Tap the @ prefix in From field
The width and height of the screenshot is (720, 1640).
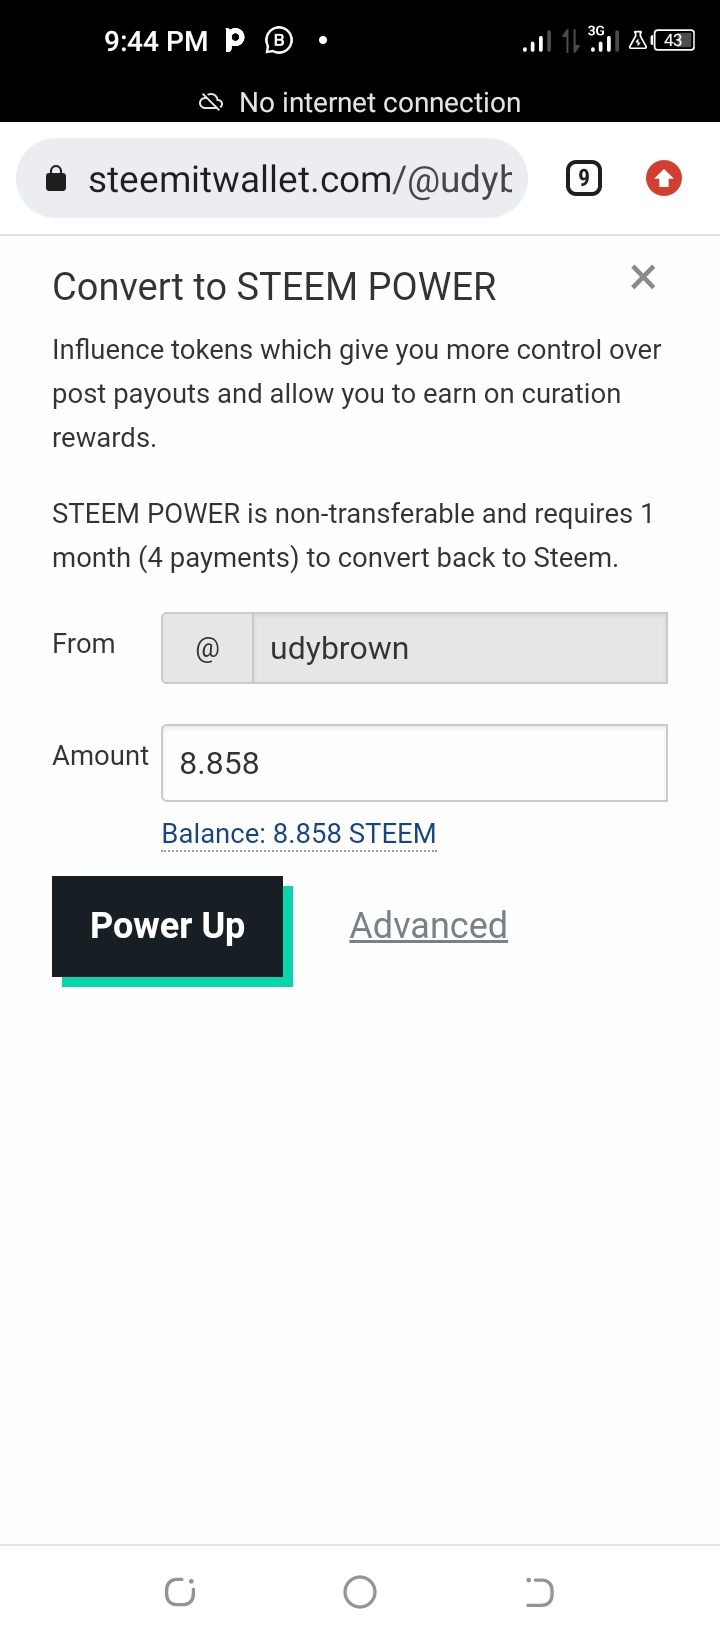[x=208, y=649]
